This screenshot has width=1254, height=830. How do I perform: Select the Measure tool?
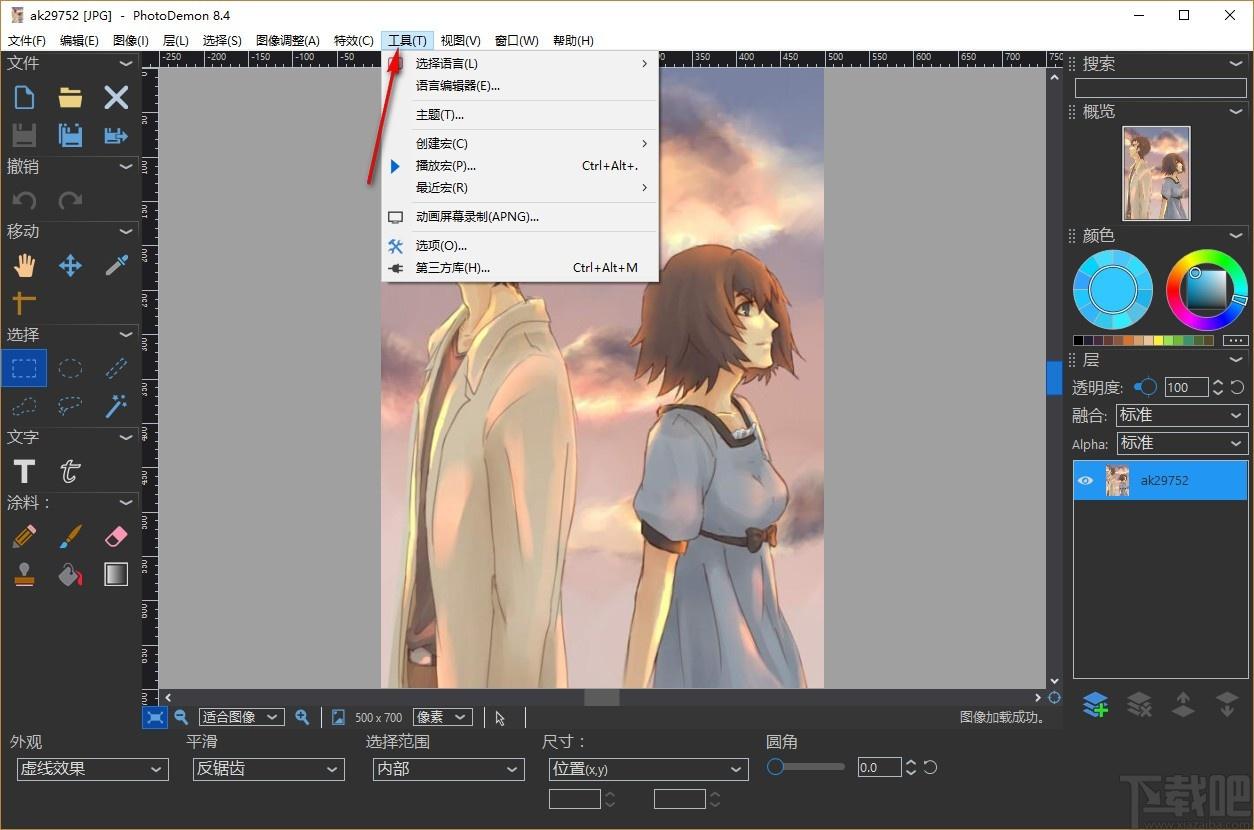(x=24, y=302)
